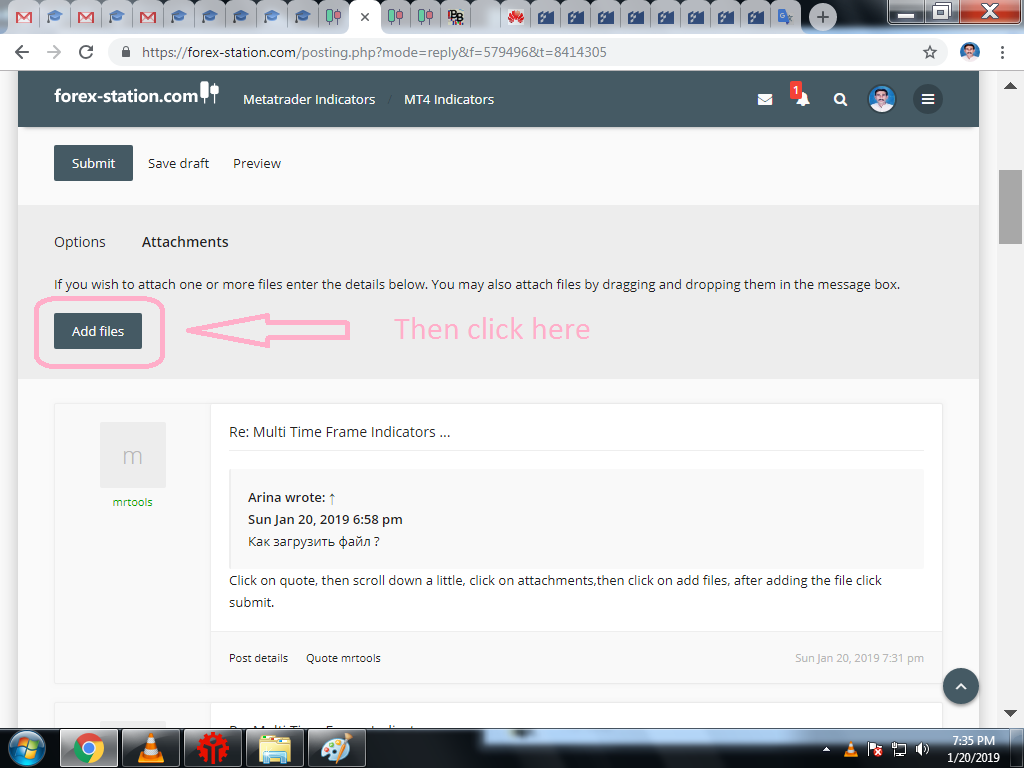The width and height of the screenshot is (1024, 768).
Task: Click the Add files button
Action: pos(98,331)
